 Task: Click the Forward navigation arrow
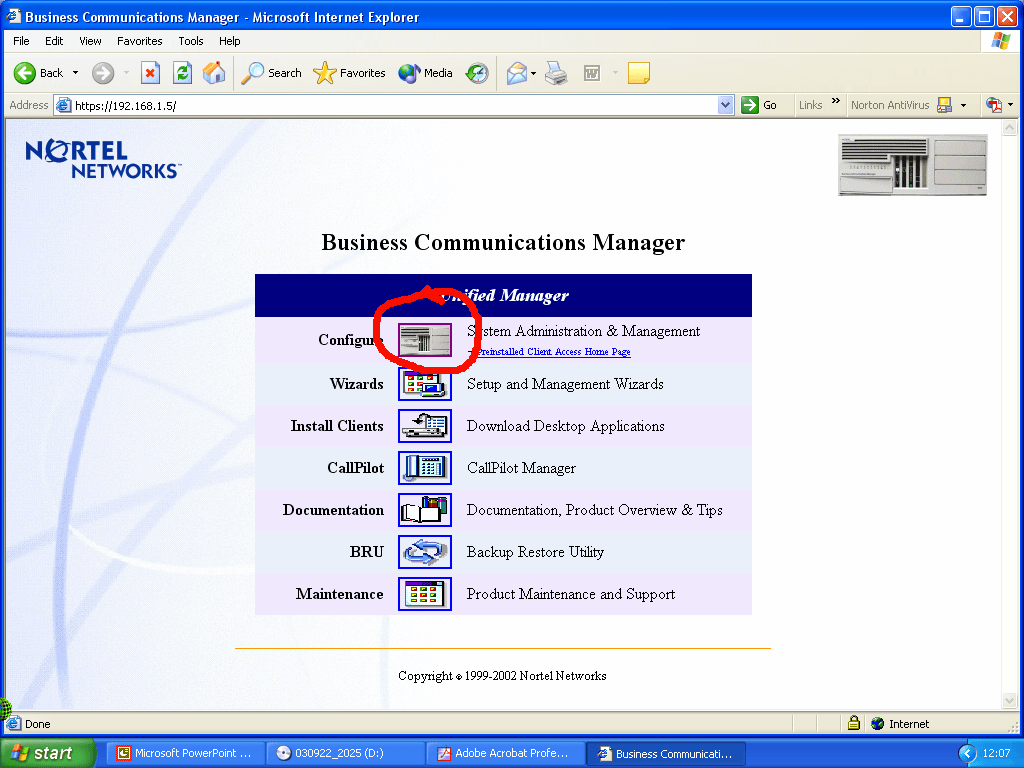(103, 73)
